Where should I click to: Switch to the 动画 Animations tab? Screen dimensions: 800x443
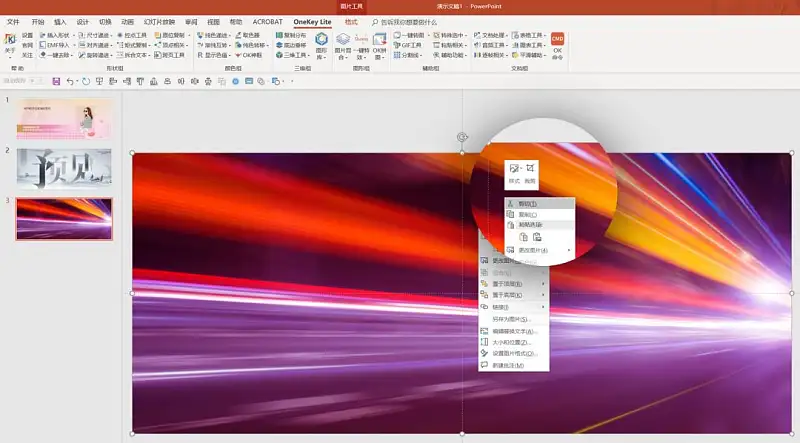click(x=128, y=22)
